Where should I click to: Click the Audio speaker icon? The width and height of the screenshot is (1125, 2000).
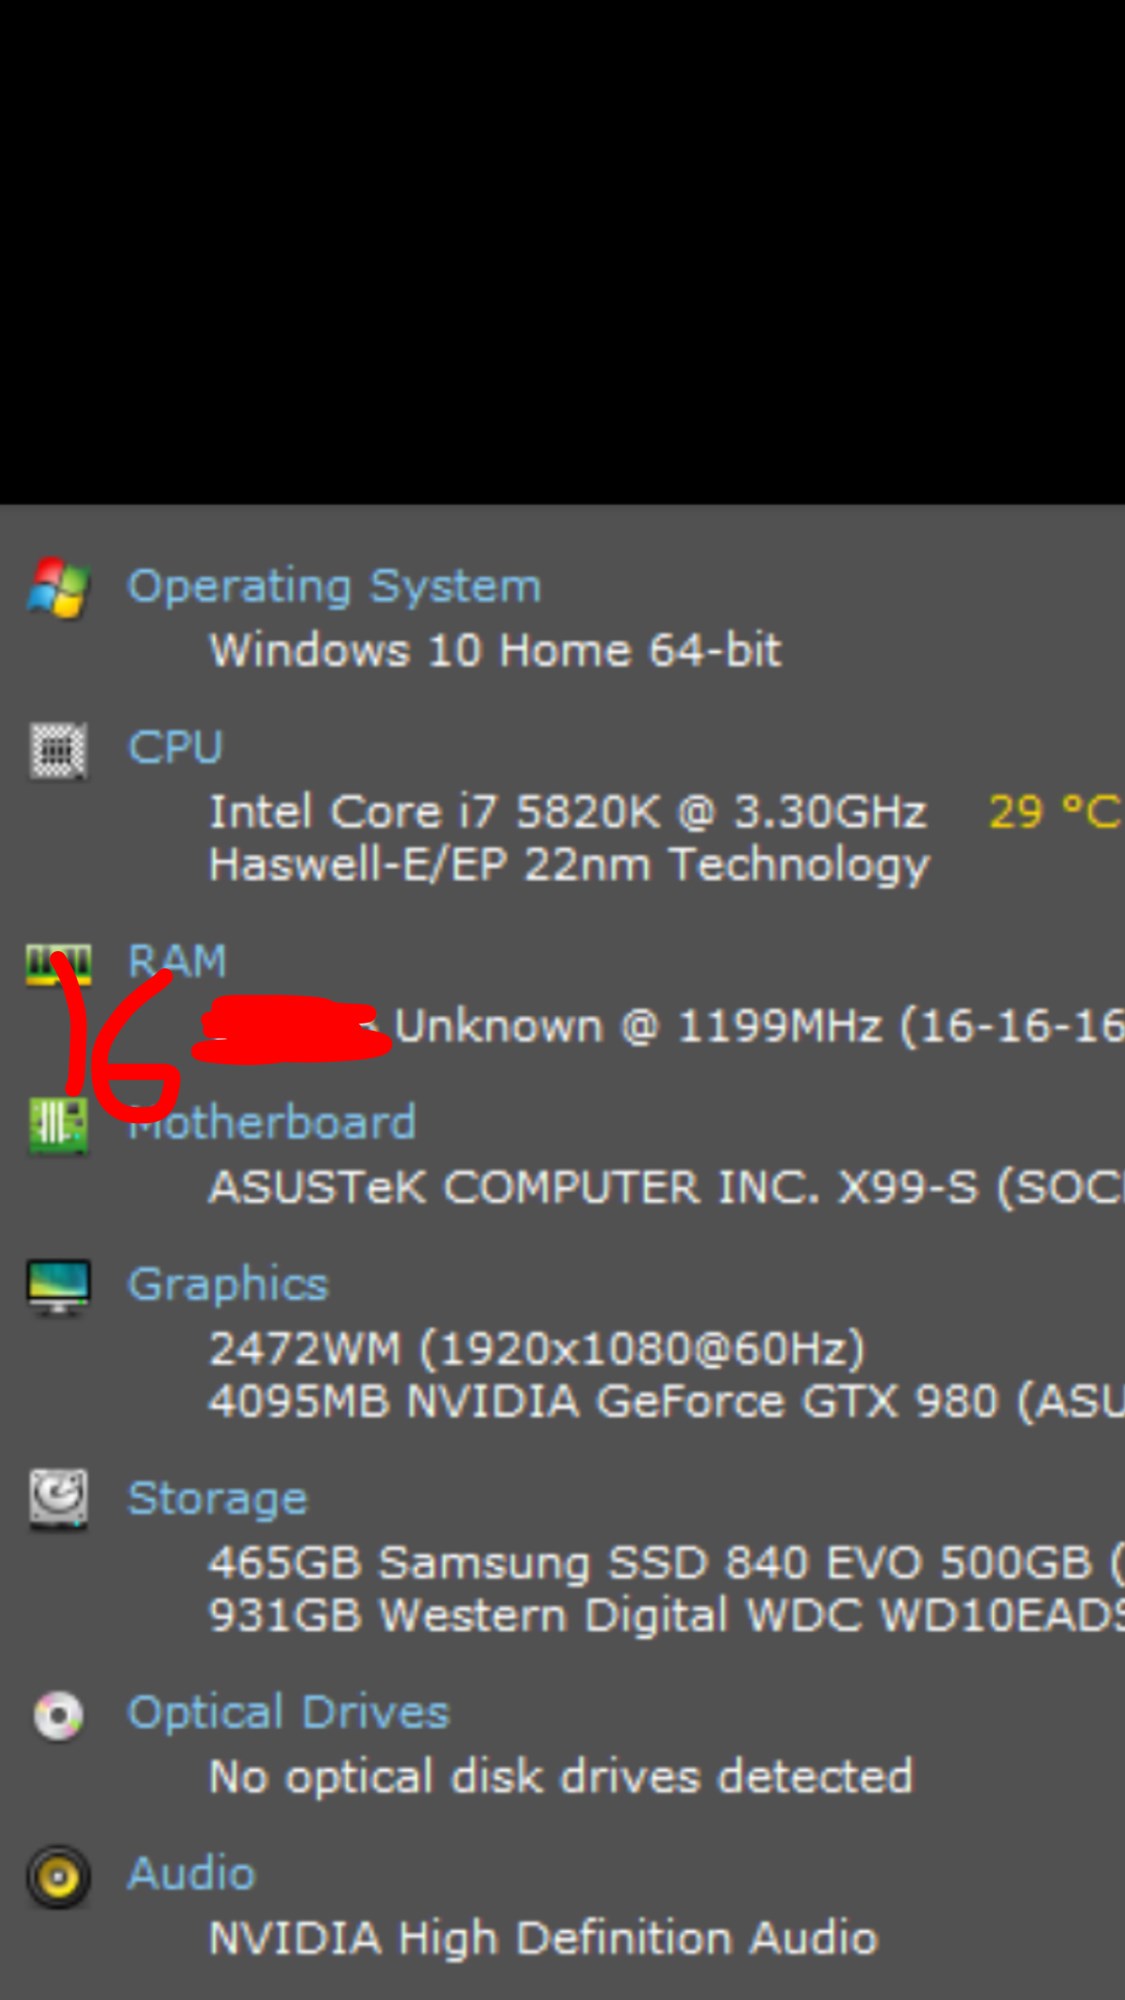click(58, 1877)
